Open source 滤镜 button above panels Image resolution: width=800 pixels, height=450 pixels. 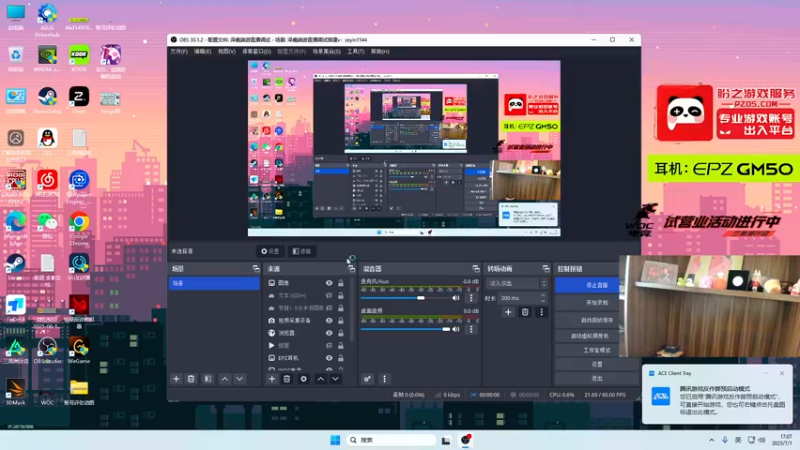coord(302,251)
